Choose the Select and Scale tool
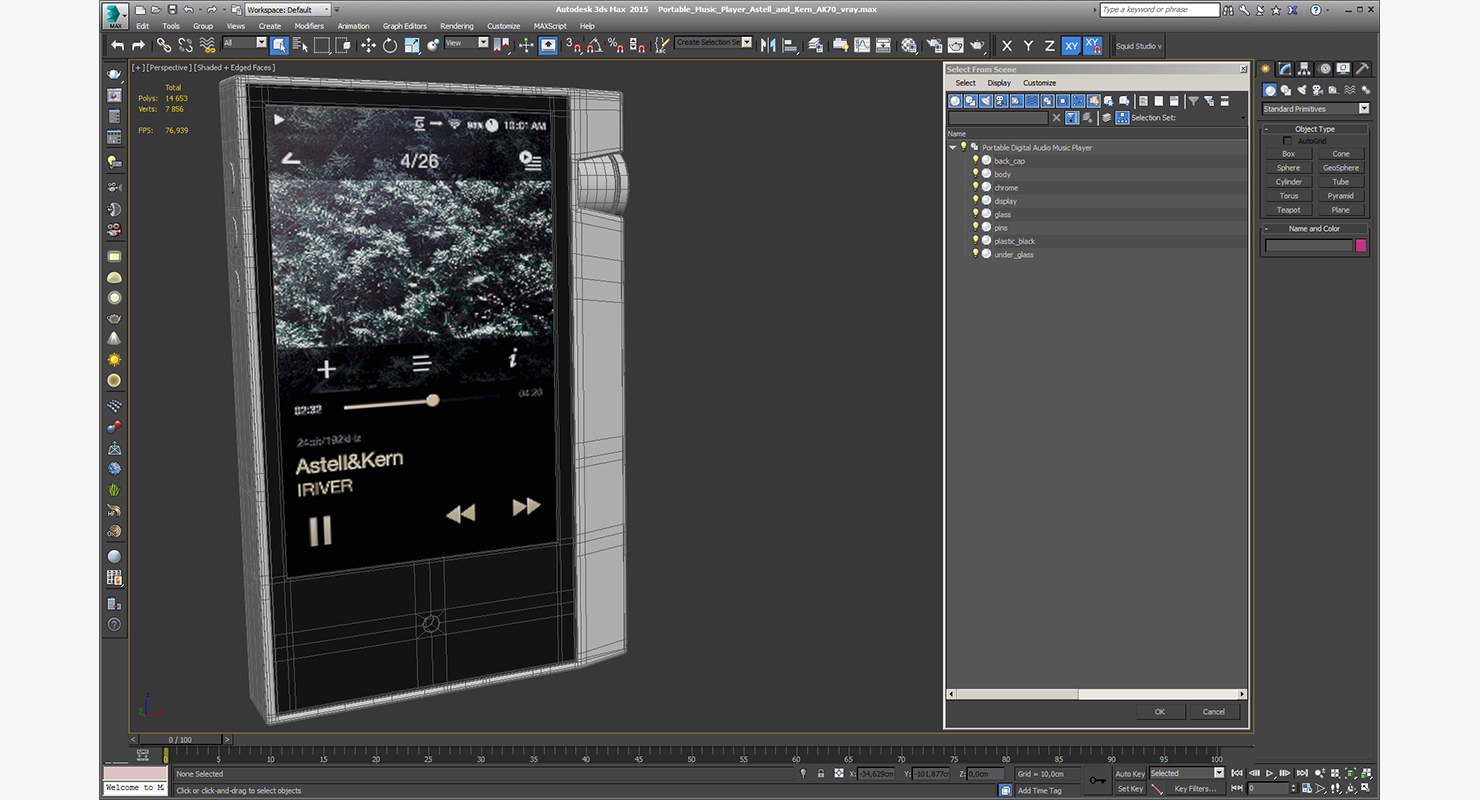 [x=411, y=45]
